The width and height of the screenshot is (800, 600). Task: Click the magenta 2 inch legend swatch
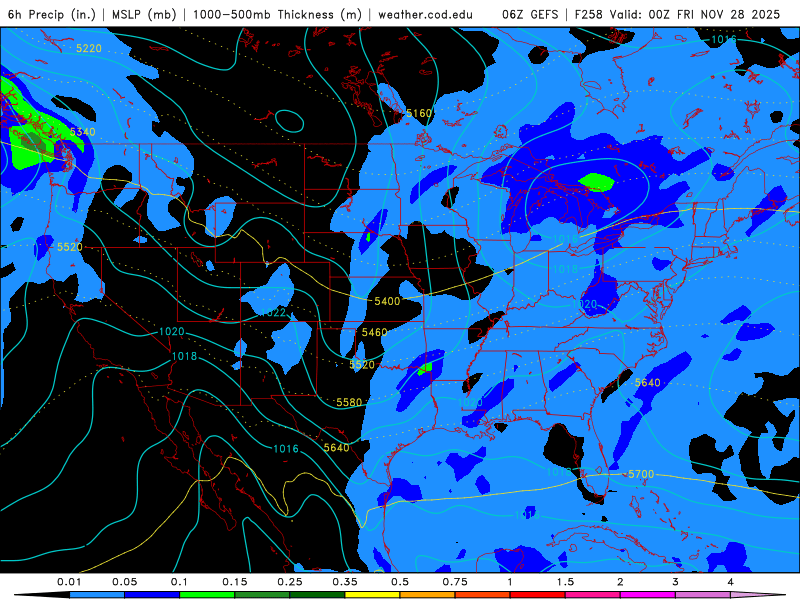648,595
